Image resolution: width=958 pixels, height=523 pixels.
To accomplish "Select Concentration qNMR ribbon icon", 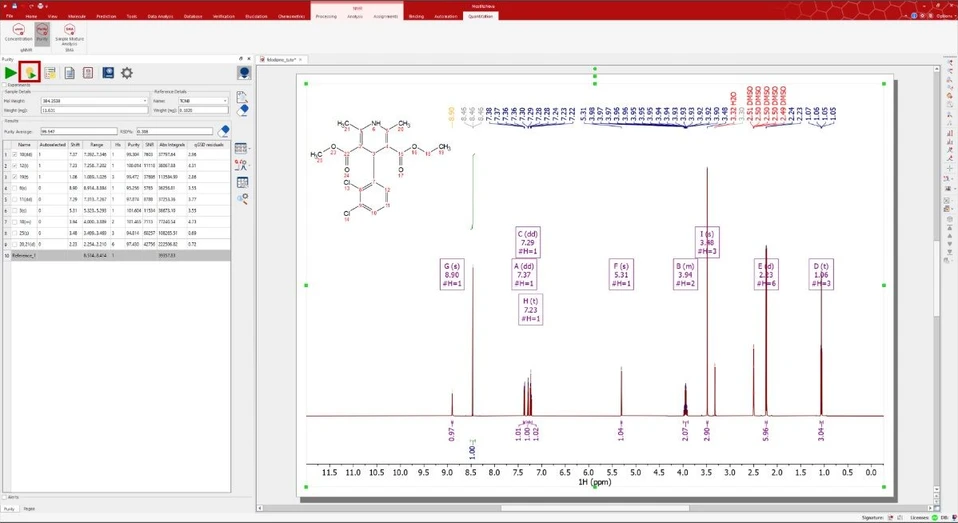I will [18, 33].
